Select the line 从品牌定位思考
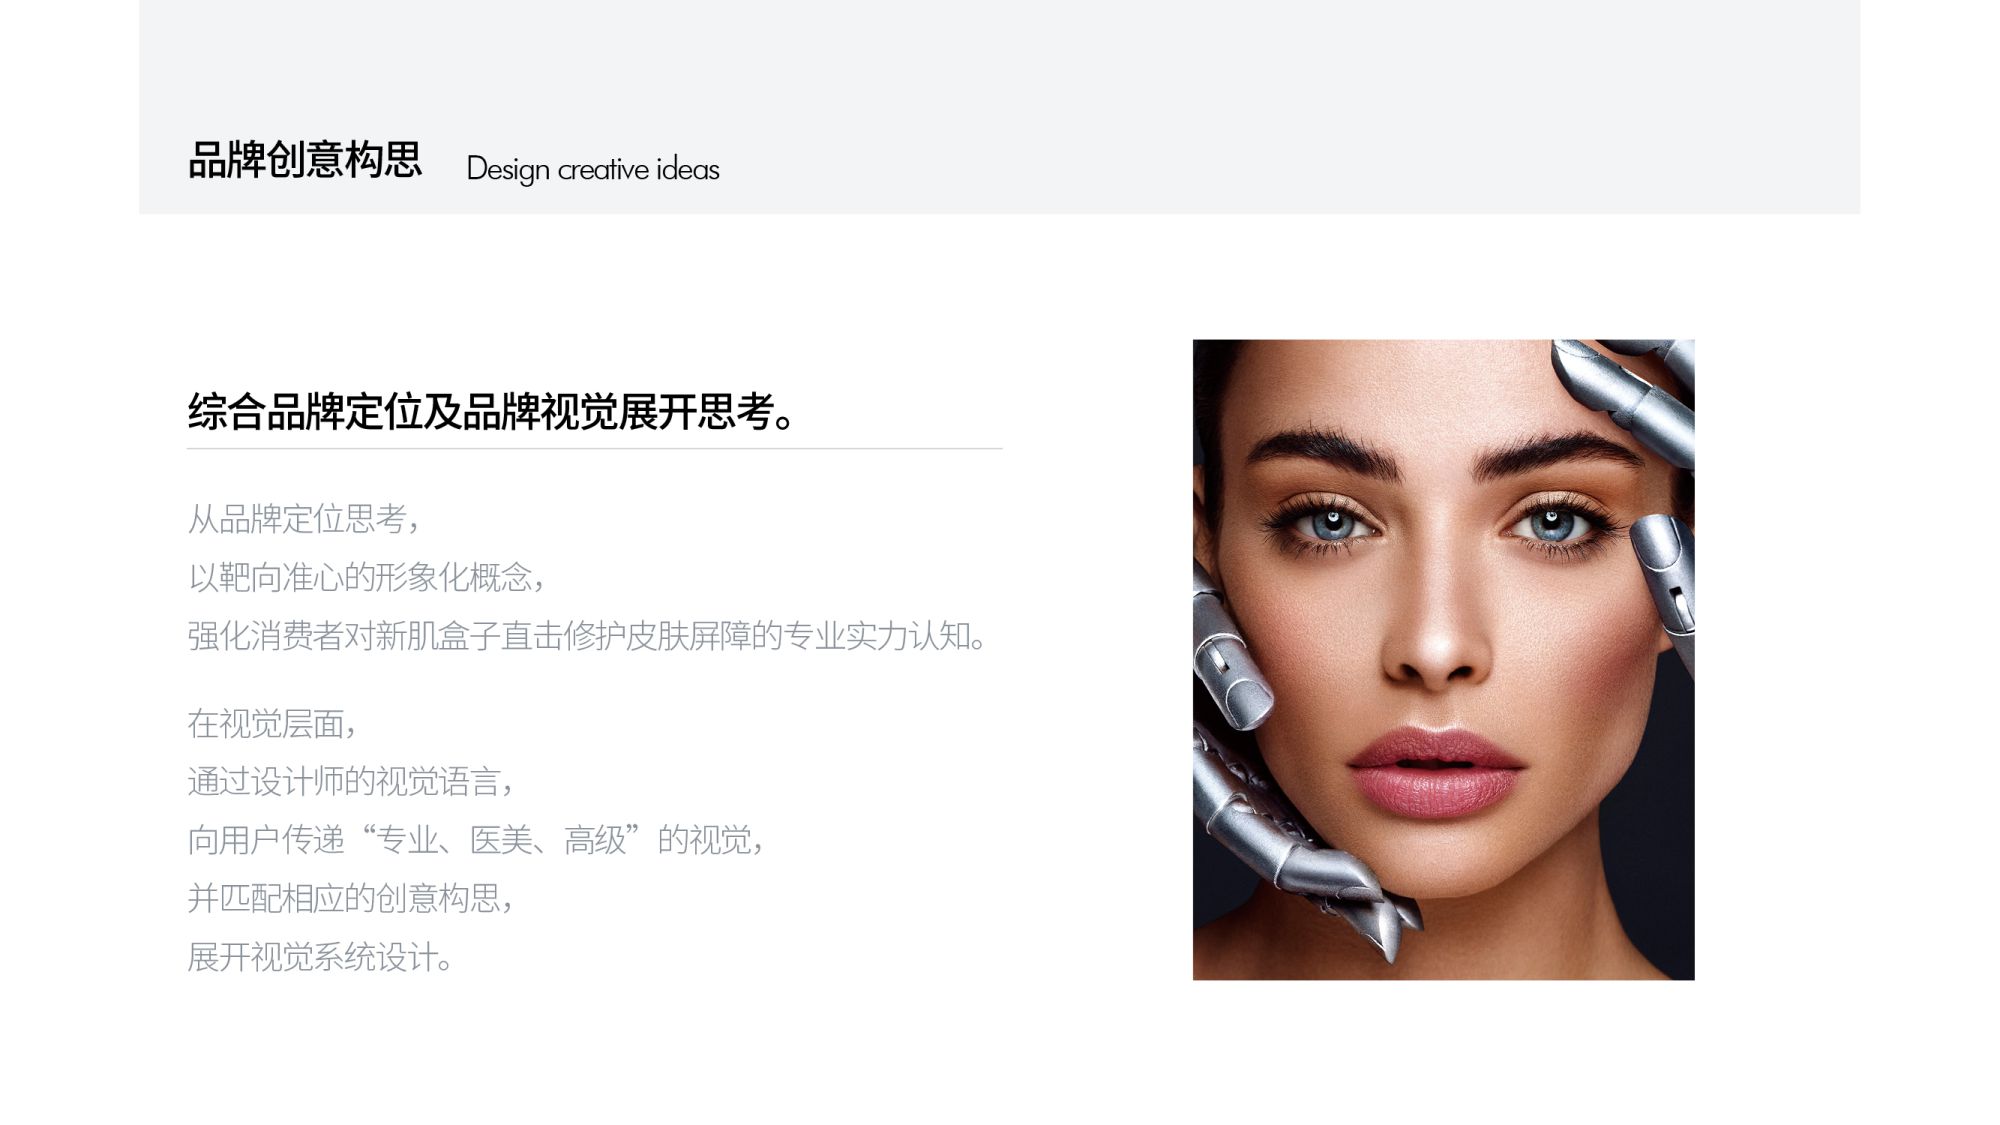 point(303,519)
